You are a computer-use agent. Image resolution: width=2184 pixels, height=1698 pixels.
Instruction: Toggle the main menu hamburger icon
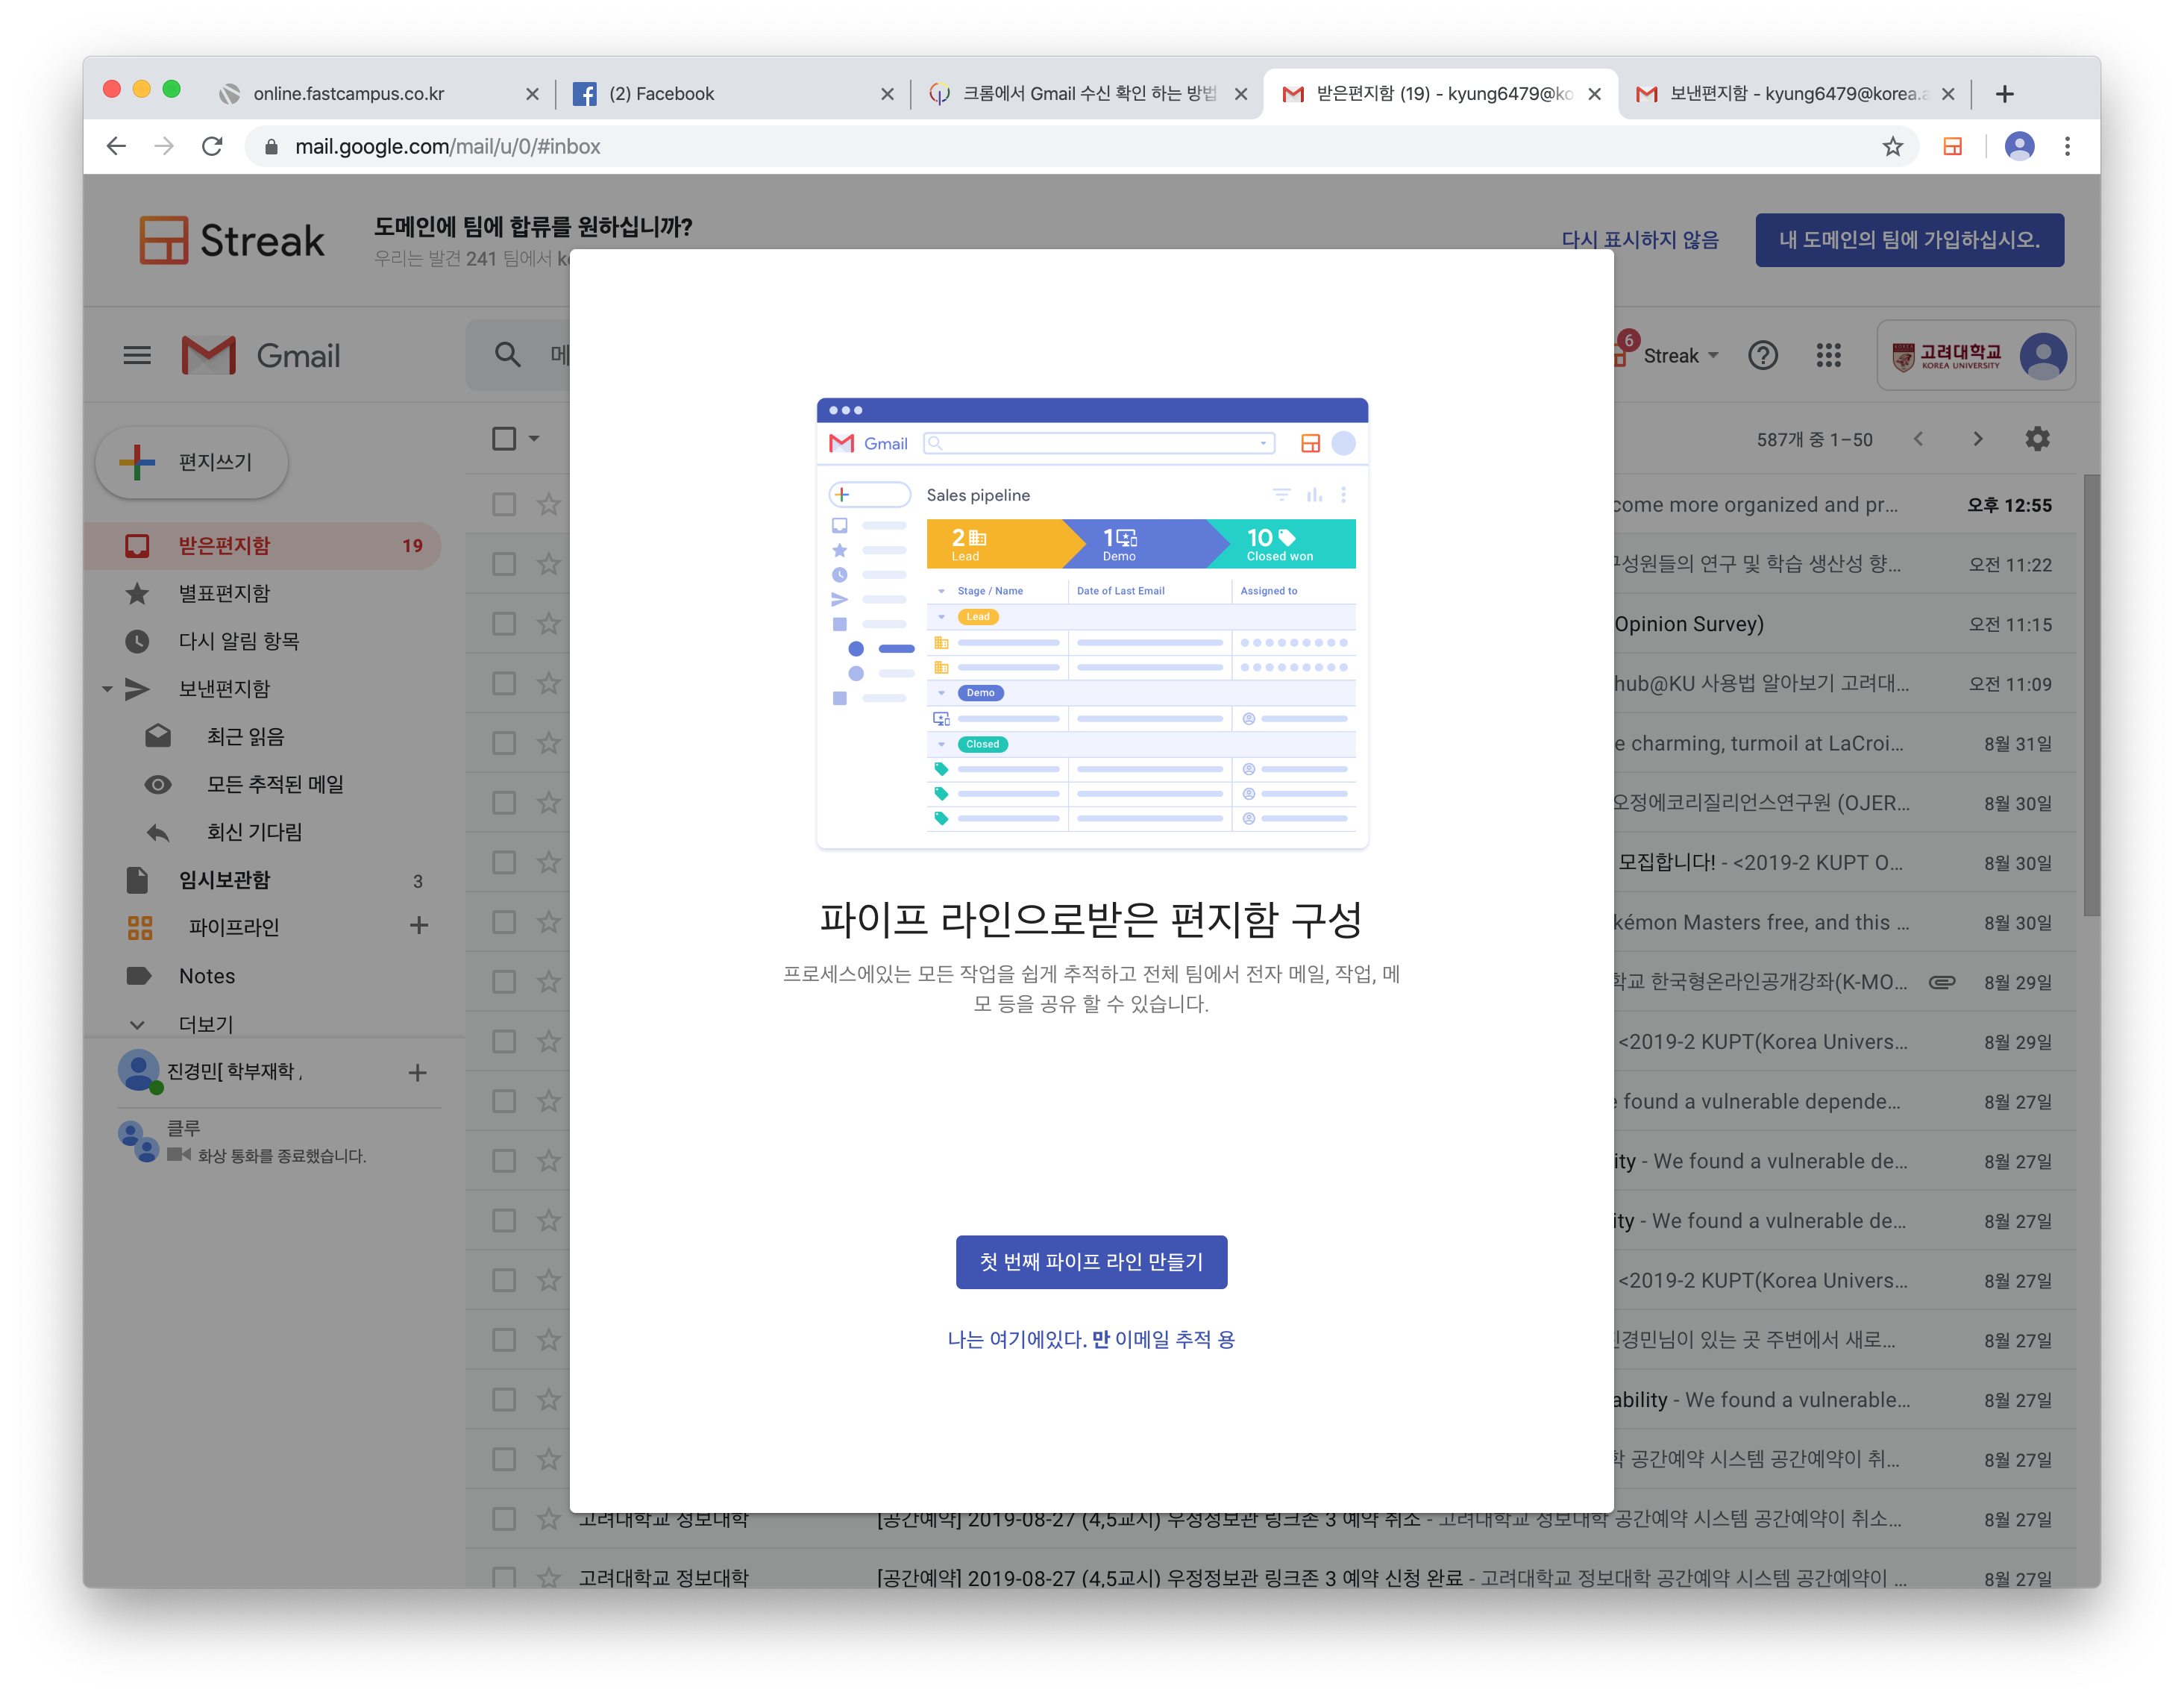[x=137, y=355]
